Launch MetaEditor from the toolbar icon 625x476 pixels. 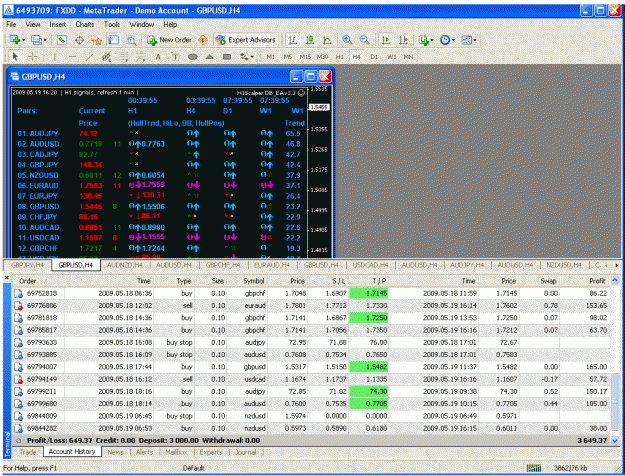[x=203, y=40]
